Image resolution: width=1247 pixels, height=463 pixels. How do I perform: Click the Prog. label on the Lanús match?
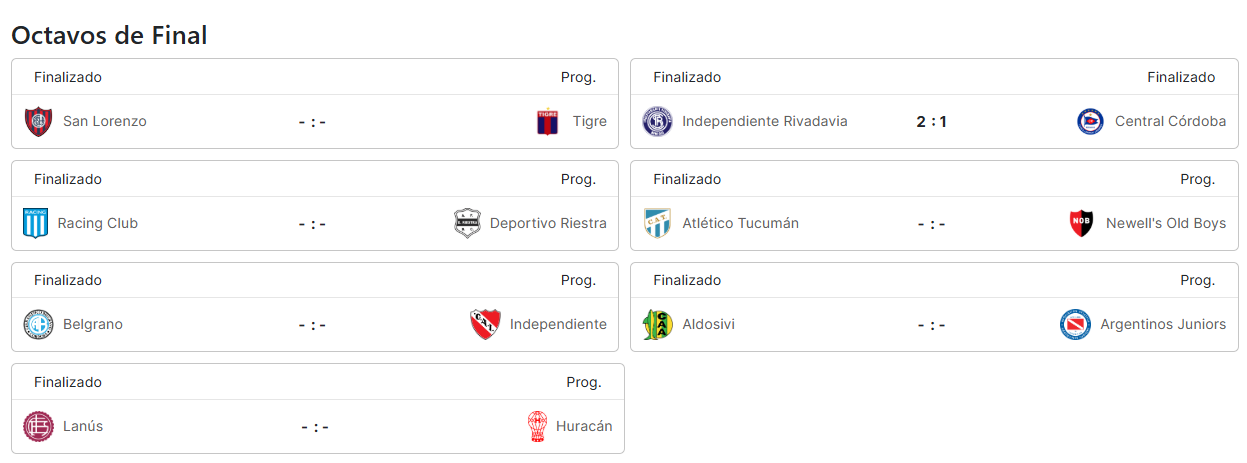coord(584,382)
